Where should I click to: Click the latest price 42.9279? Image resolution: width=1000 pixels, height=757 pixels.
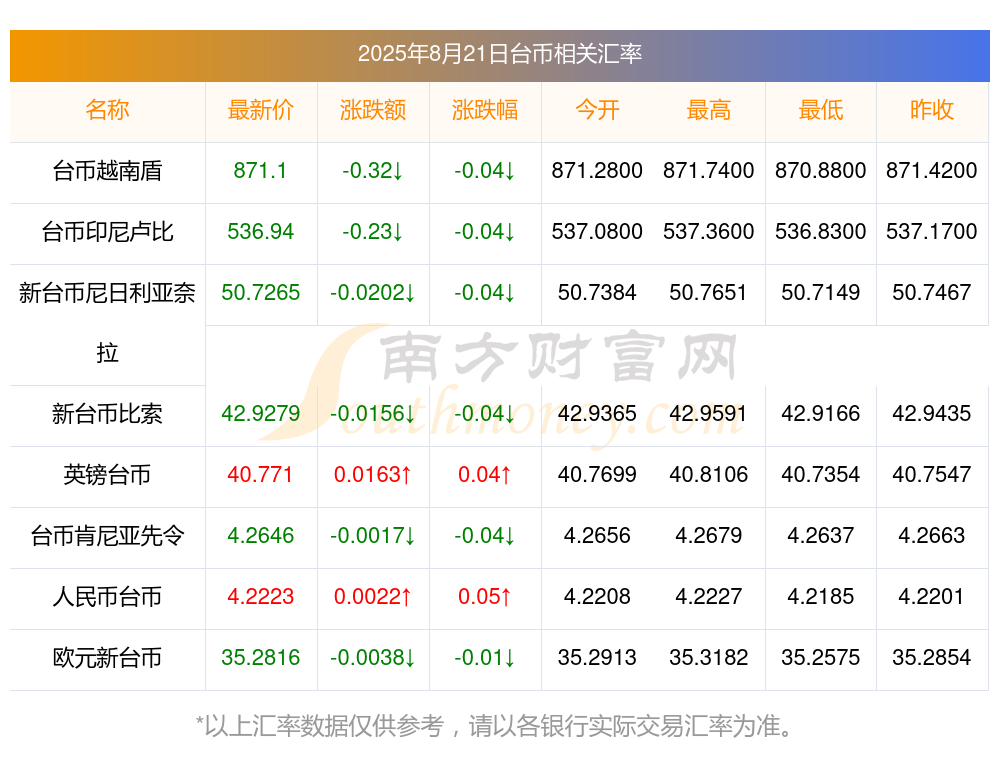[x=260, y=414]
